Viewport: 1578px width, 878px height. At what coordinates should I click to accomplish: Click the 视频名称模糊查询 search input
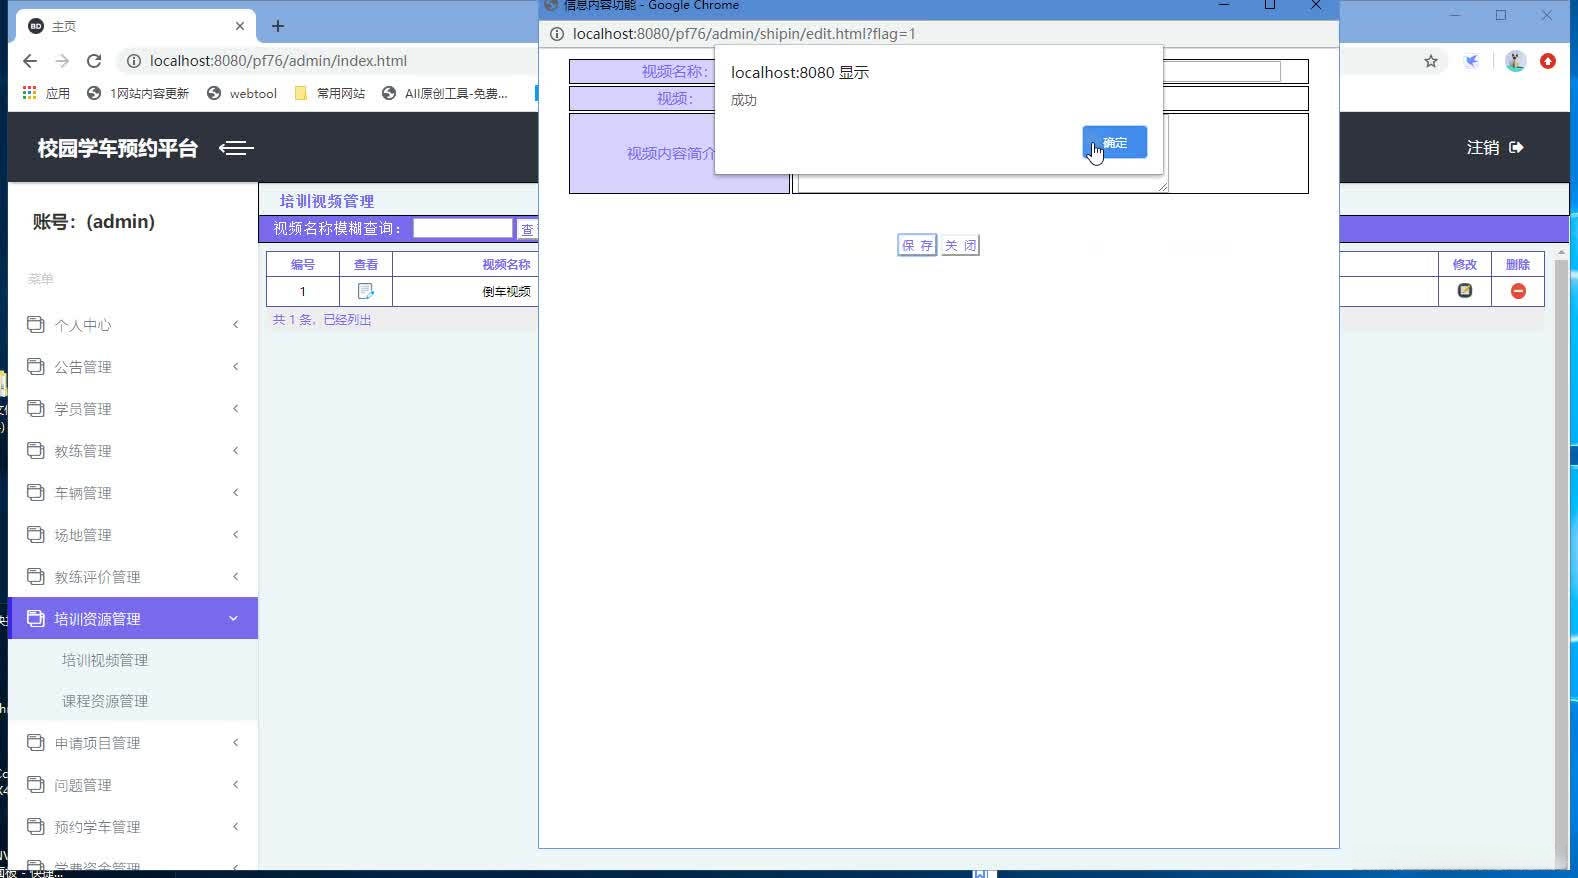[463, 228]
